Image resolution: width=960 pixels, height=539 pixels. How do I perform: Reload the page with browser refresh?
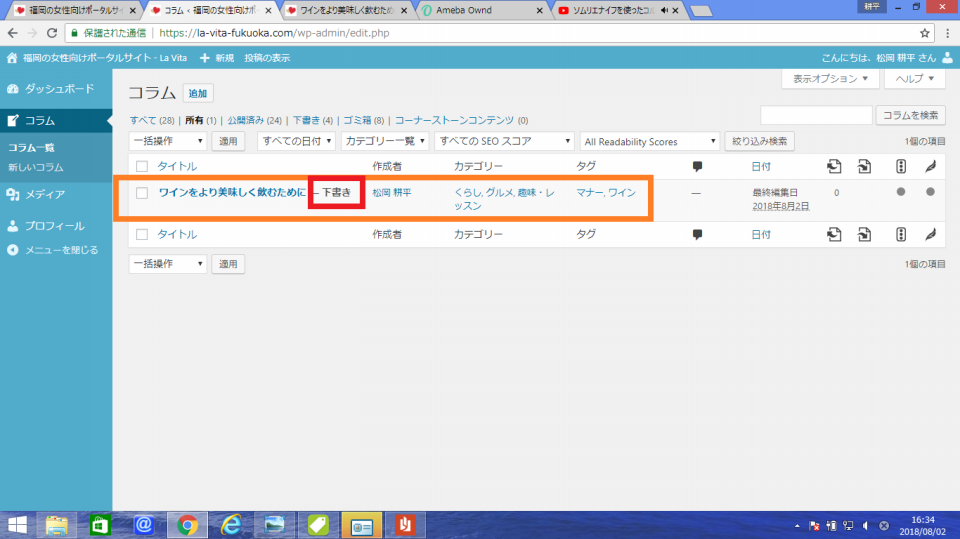tap(52, 33)
